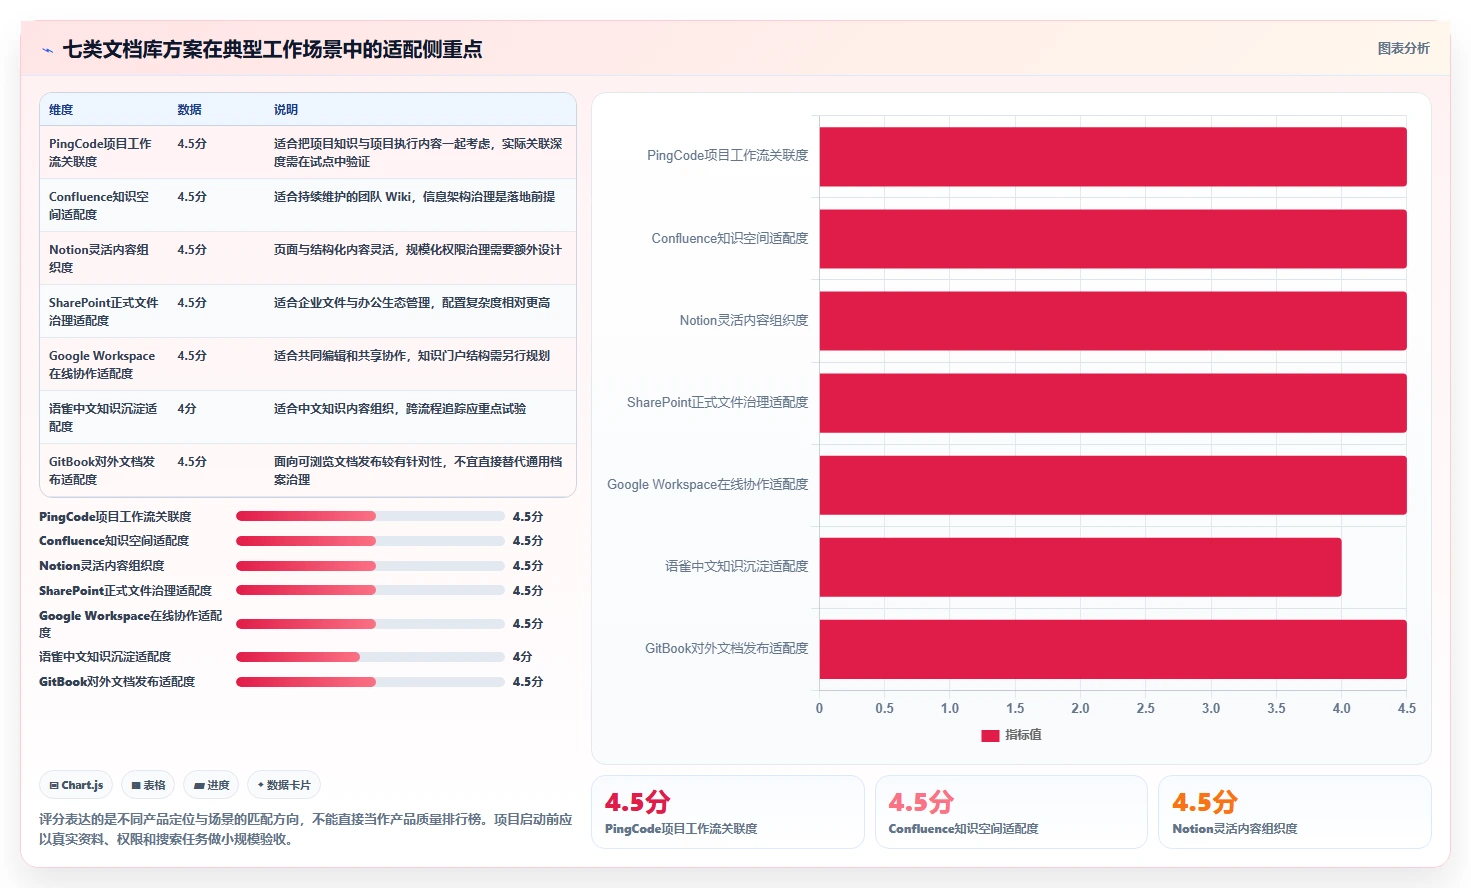Image resolution: width=1471 pixels, height=888 pixels.
Task: Click the 图表分析 label in header
Action: tap(1403, 48)
